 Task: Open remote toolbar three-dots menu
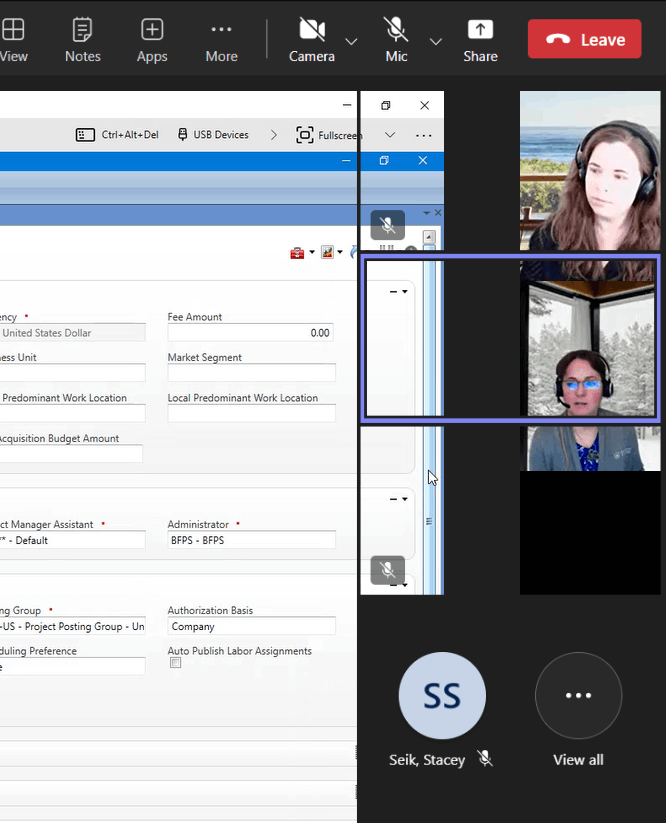423,135
